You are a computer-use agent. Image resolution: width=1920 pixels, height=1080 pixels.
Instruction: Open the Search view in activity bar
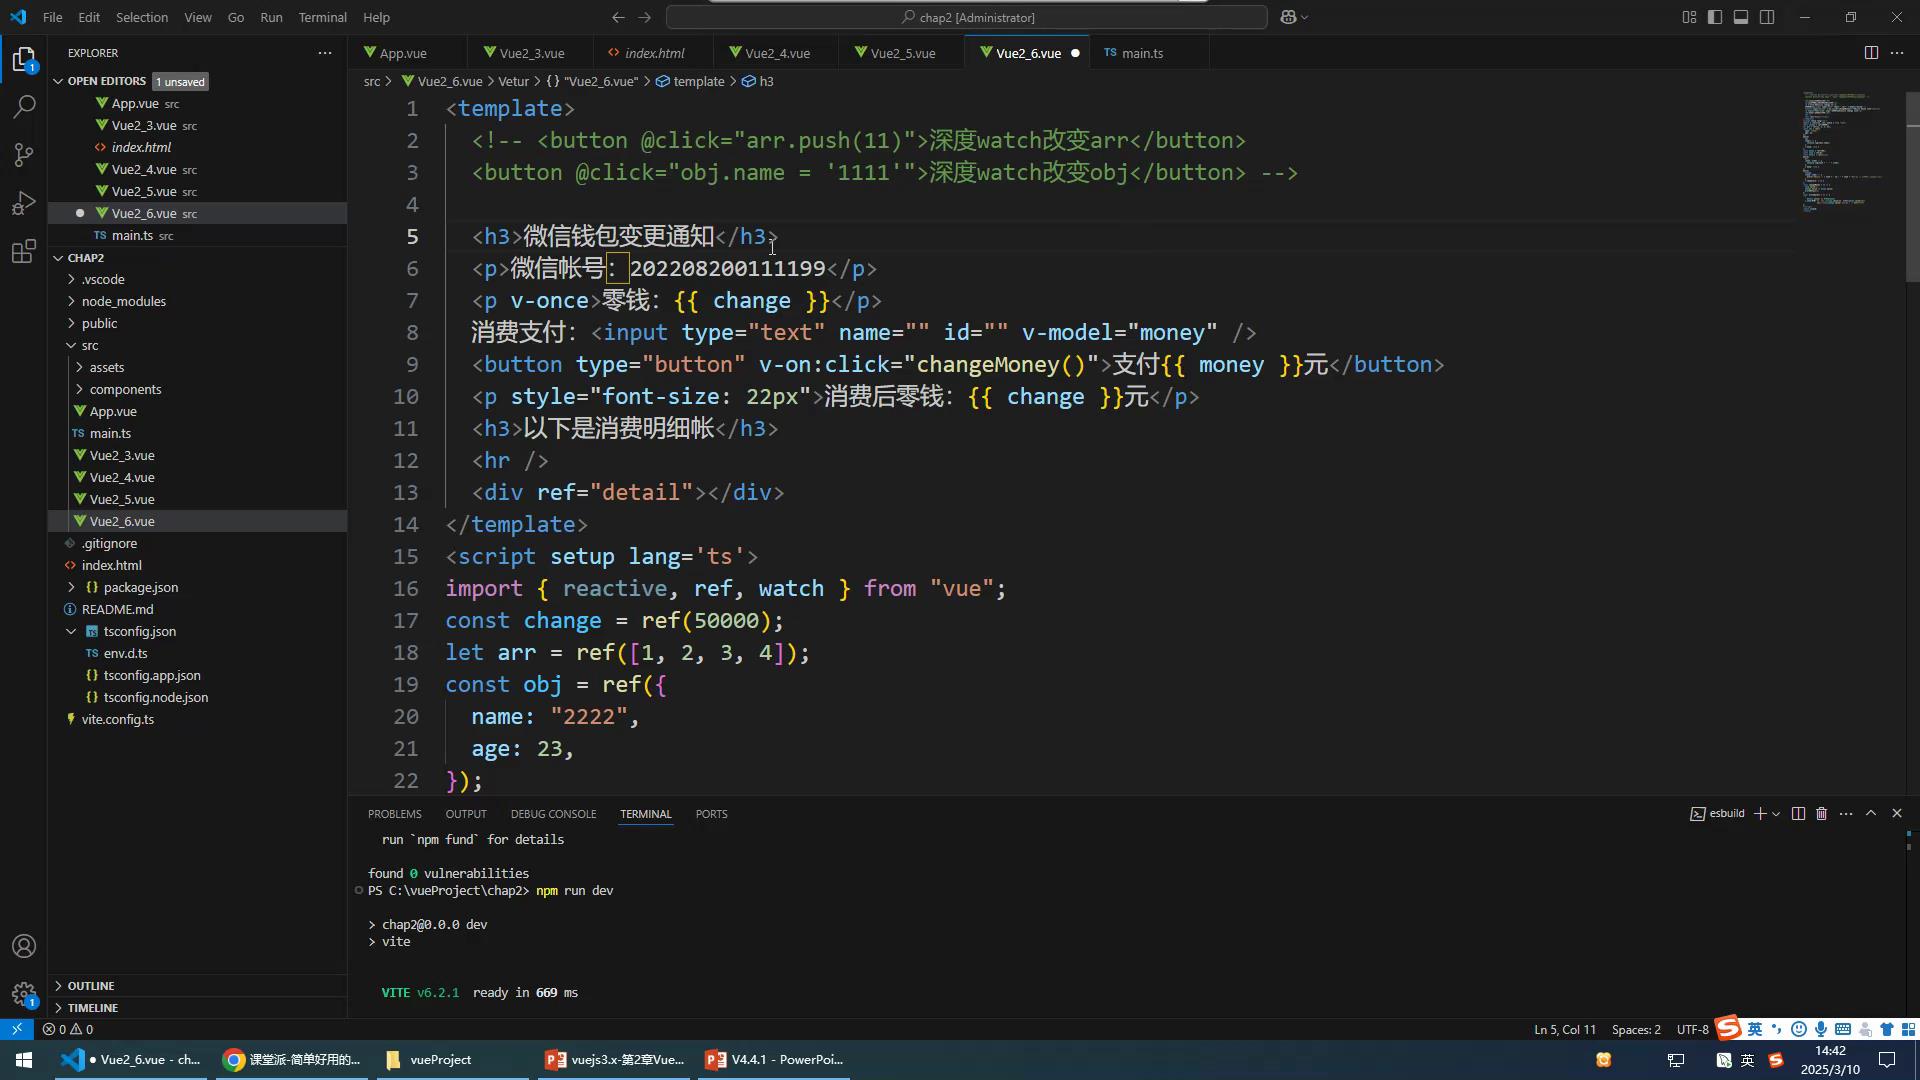pos(24,107)
